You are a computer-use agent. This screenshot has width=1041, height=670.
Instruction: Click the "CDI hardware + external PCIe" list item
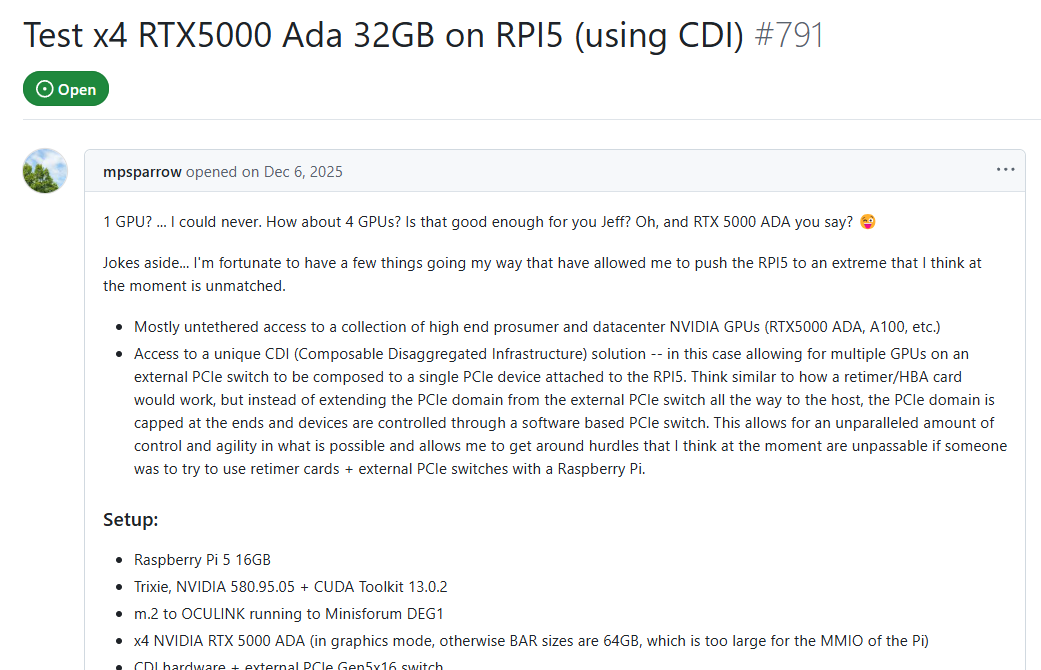288,664
